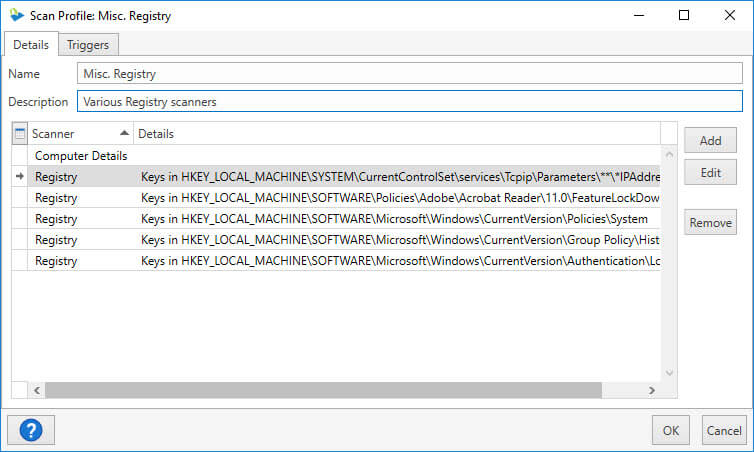Click the scrollbar right arrow
The height and width of the screenshot is (452, 754).
652,390
